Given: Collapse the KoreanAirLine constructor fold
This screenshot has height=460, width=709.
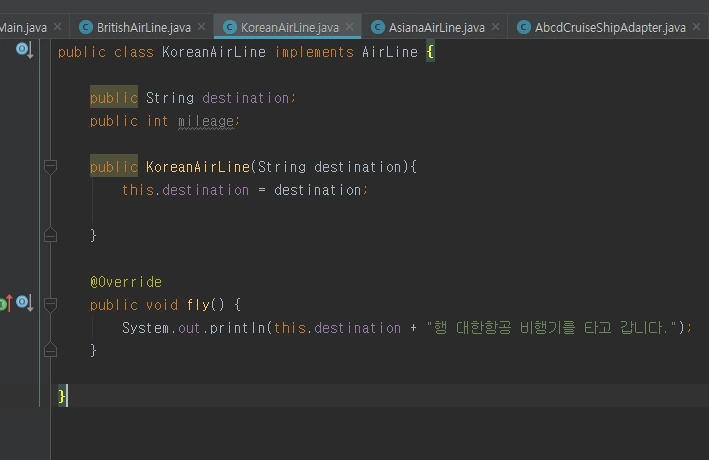Looking at the screenshot, I should 50,167.
